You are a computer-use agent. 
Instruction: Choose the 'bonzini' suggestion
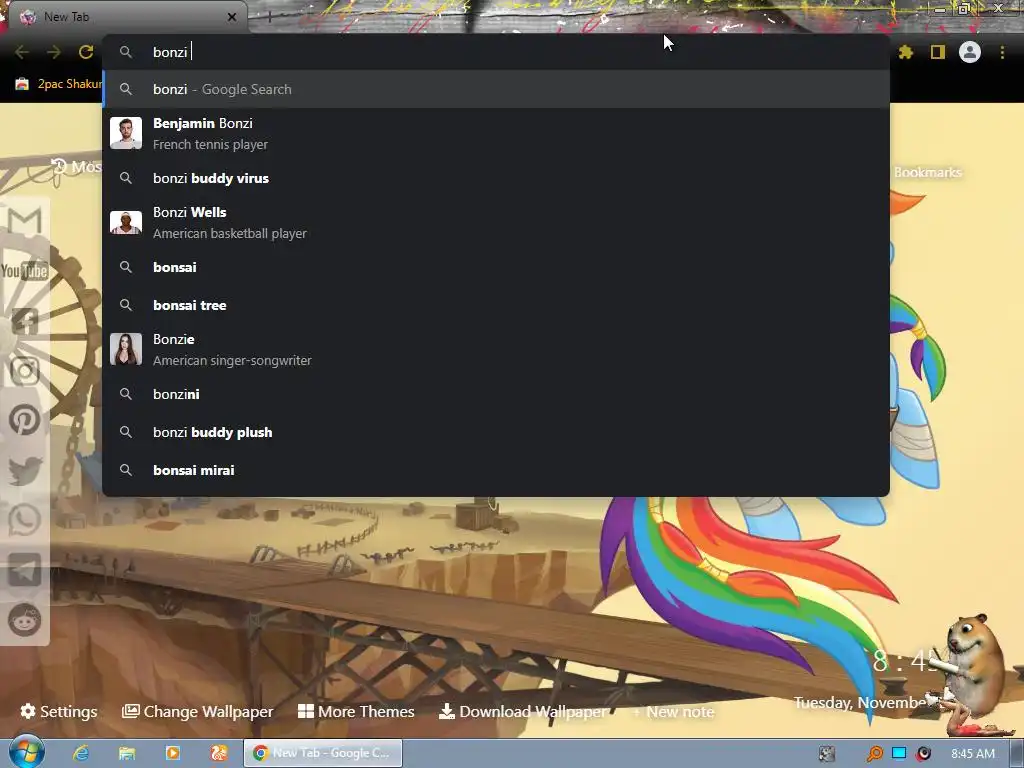coord(496,394)
